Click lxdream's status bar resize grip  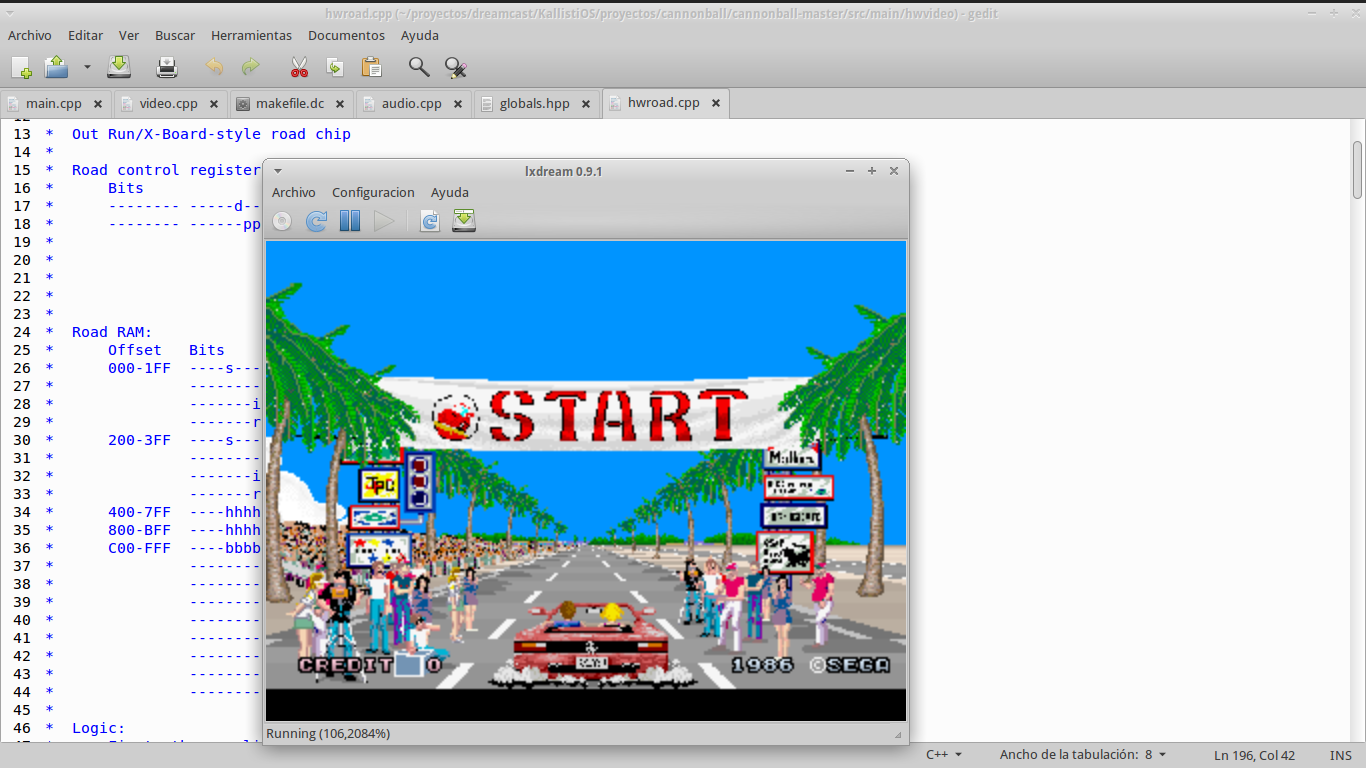[x=898, y=735]
